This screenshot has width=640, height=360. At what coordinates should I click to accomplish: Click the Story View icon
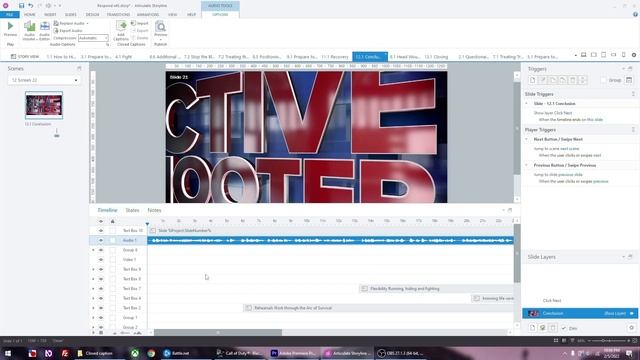click(x=13, y=56)
